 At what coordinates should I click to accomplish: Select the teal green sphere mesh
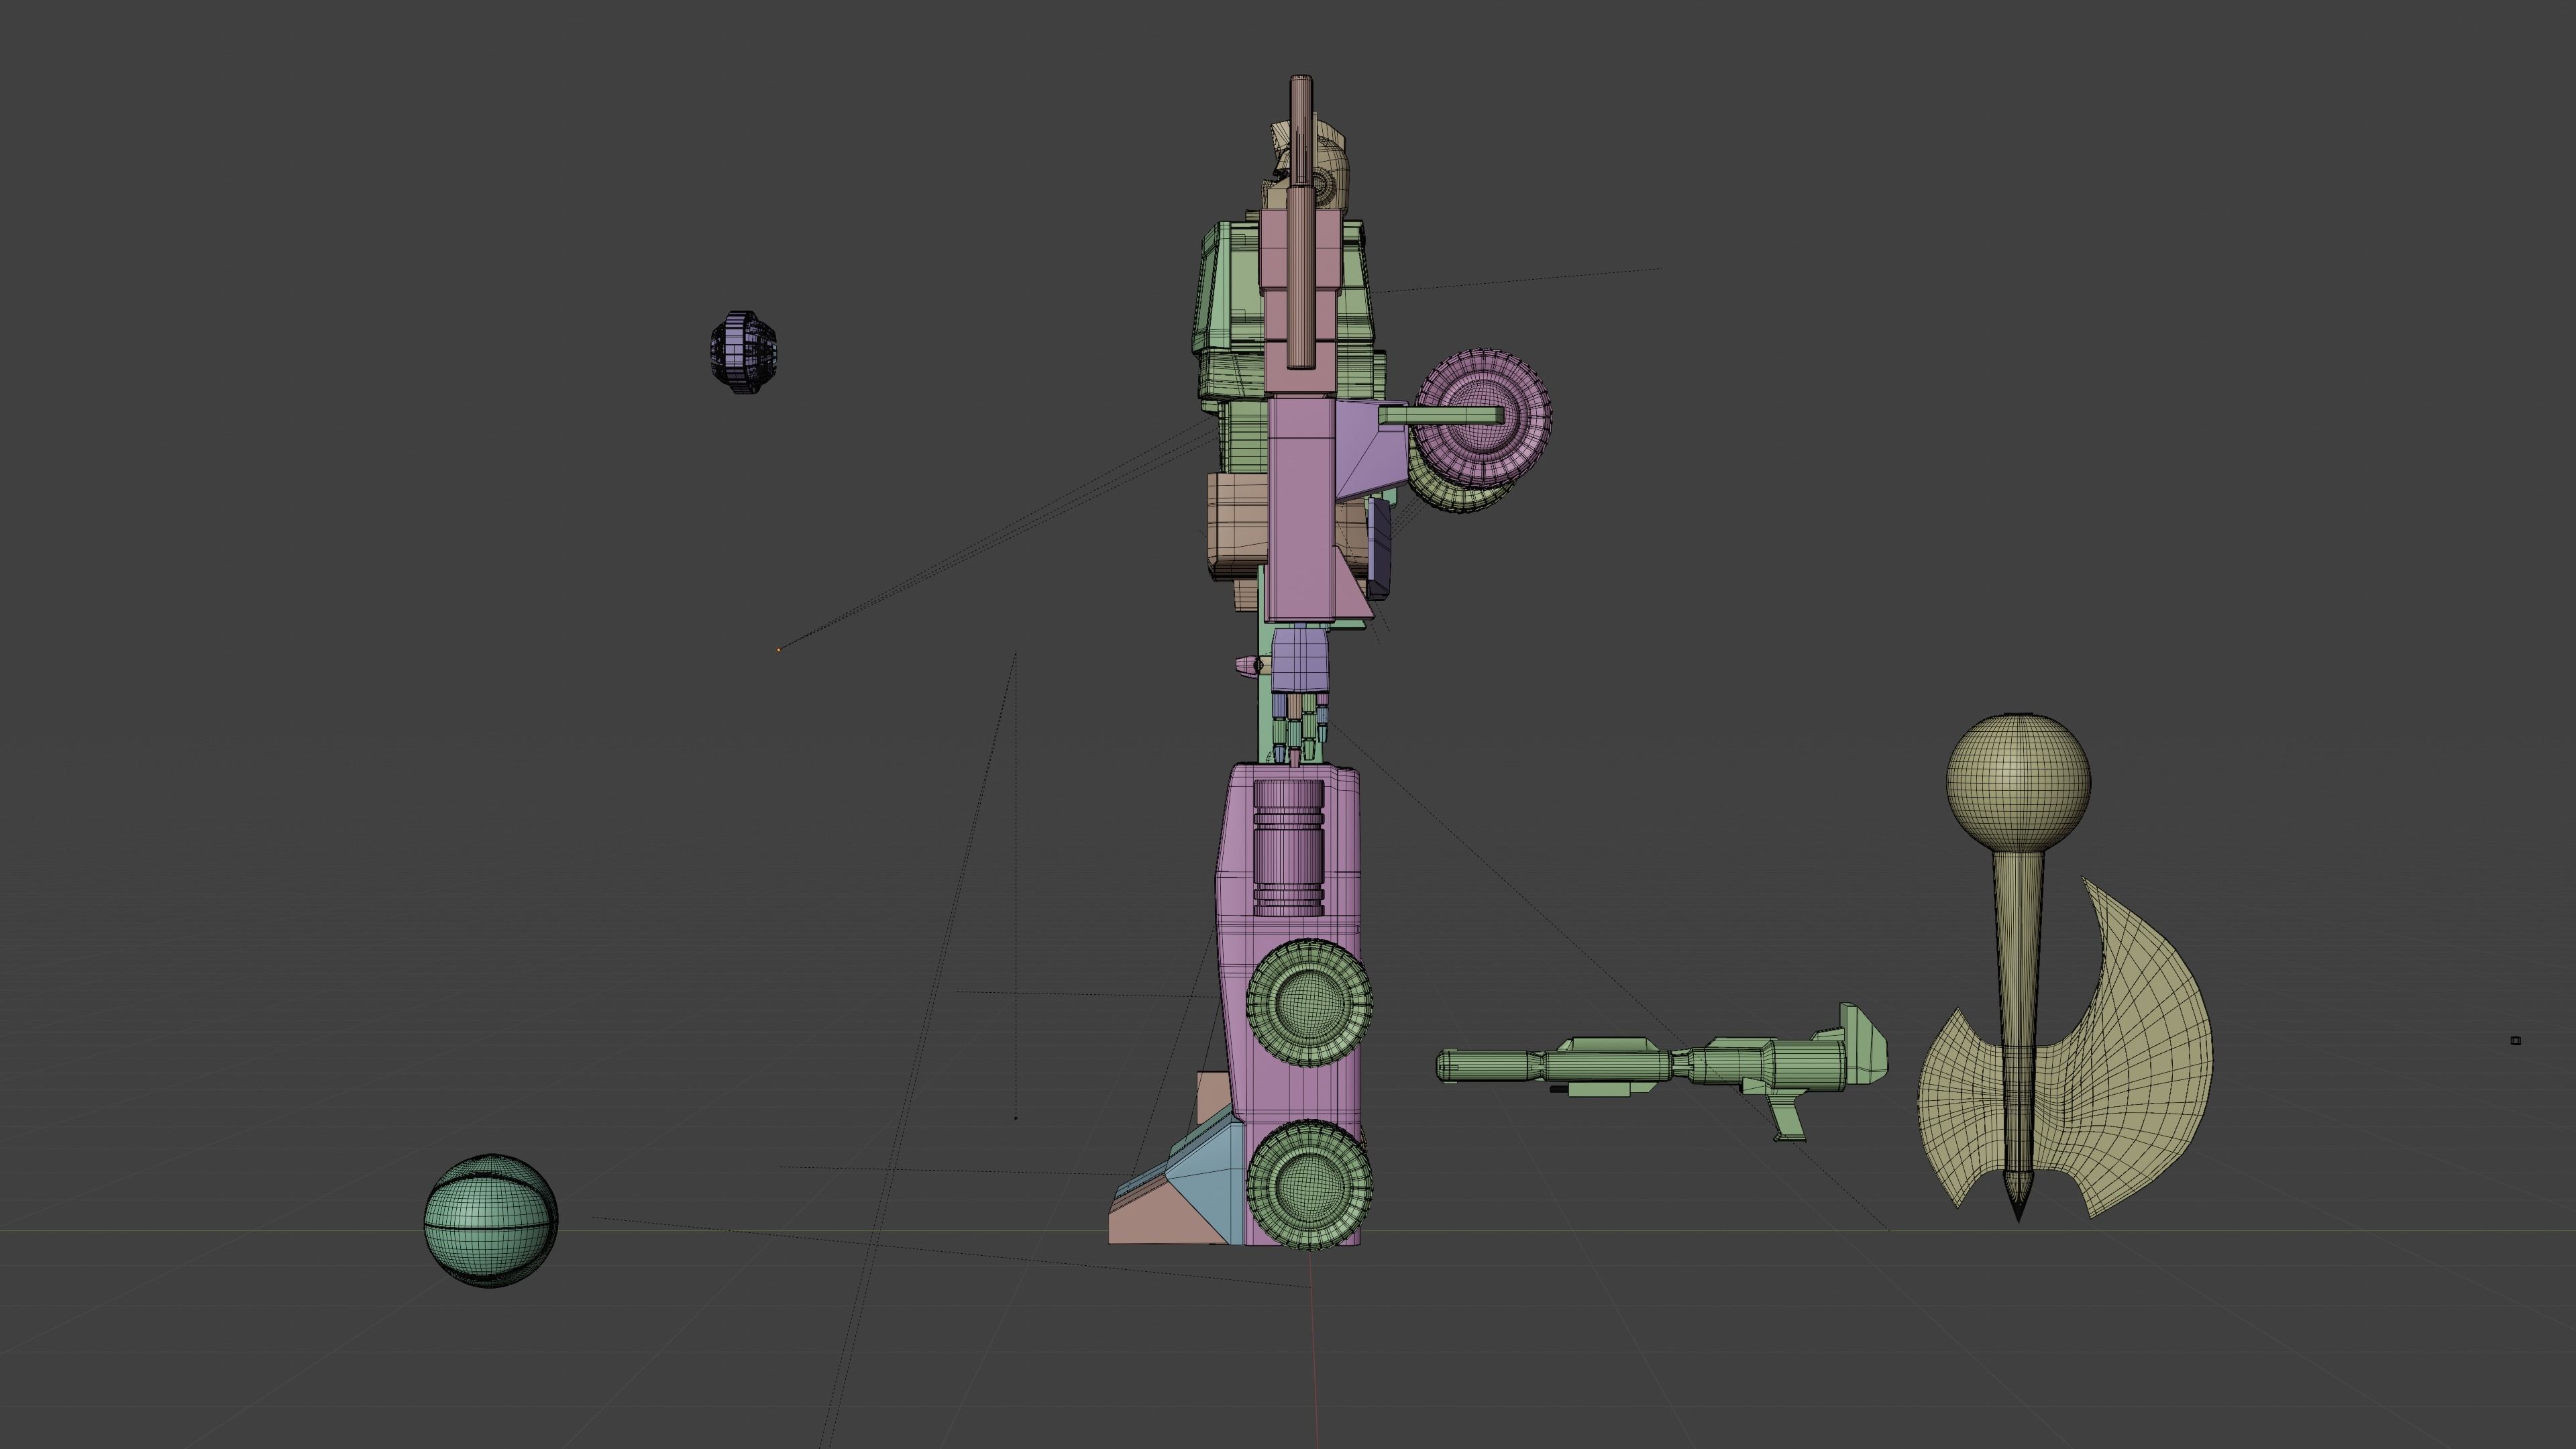[490, 1220]
